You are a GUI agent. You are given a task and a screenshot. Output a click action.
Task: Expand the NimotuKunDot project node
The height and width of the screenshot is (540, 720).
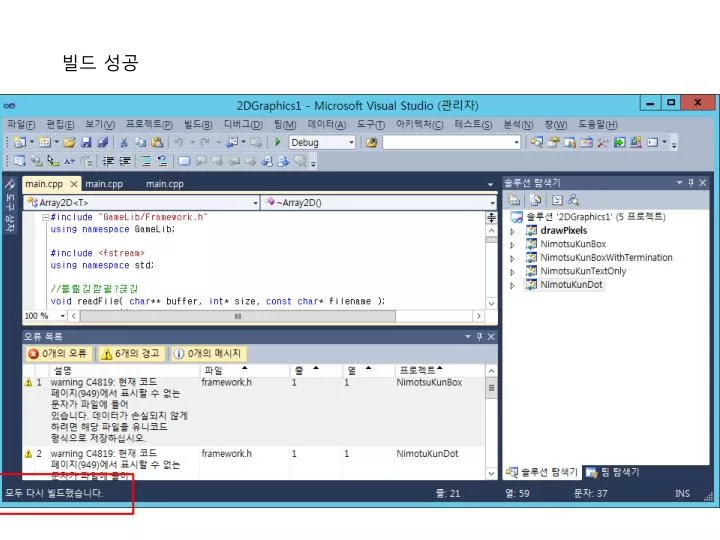tap(512, 285)
